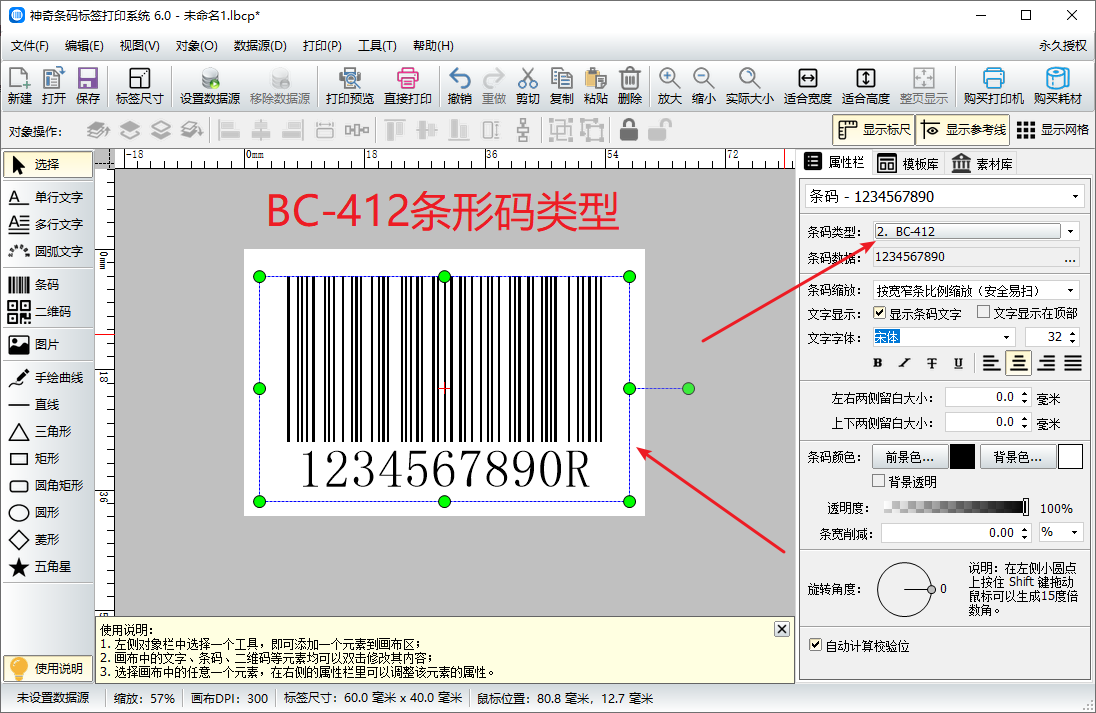Click 购买打印机 buy printer icon

(x=993, y=86)
